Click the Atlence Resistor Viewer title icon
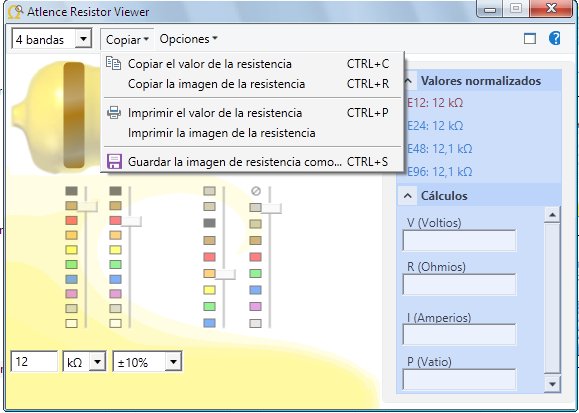Screen dimensions: 579x413 (x=16, y=12)
